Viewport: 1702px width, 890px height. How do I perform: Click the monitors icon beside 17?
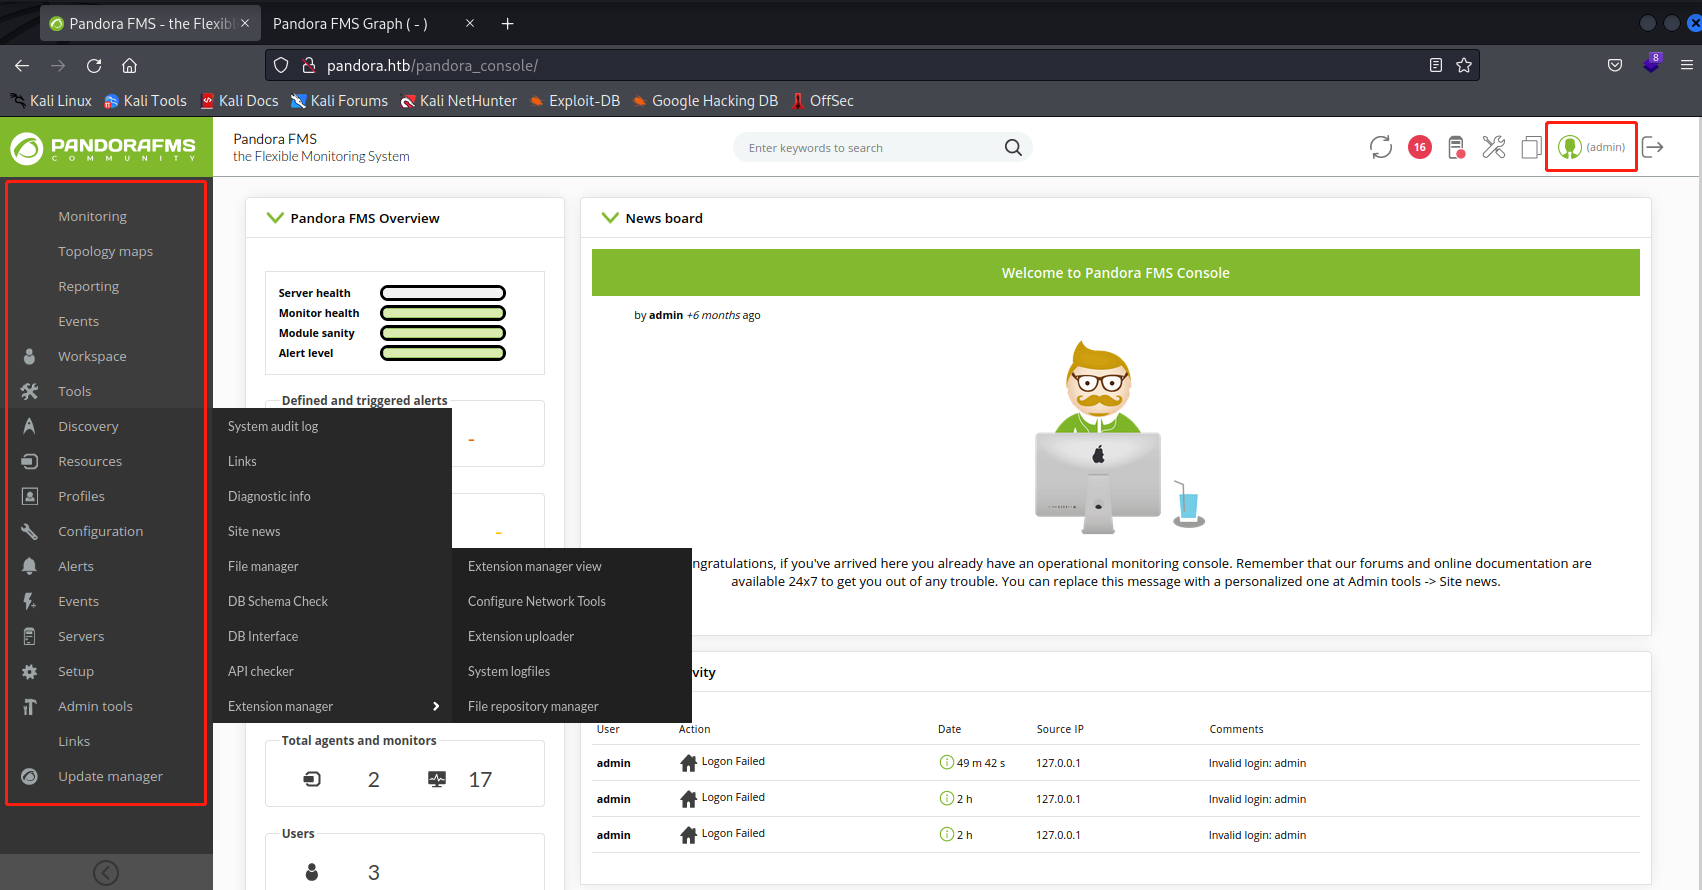point(437,779)
